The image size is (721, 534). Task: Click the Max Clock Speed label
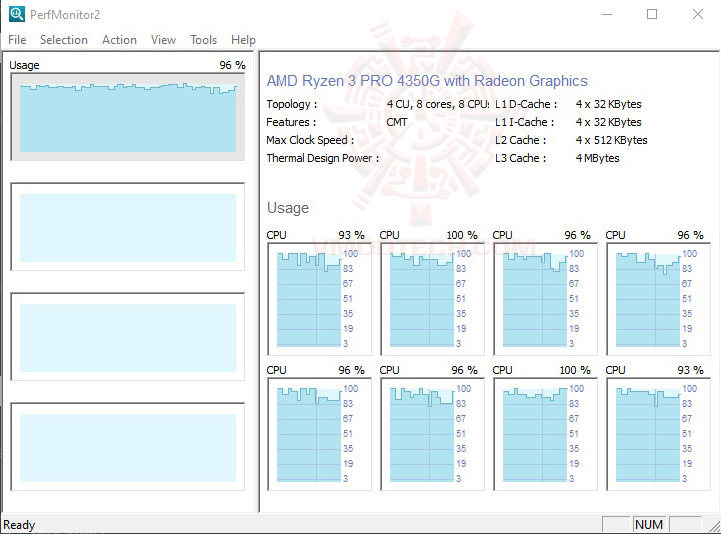tap(310, 140)
